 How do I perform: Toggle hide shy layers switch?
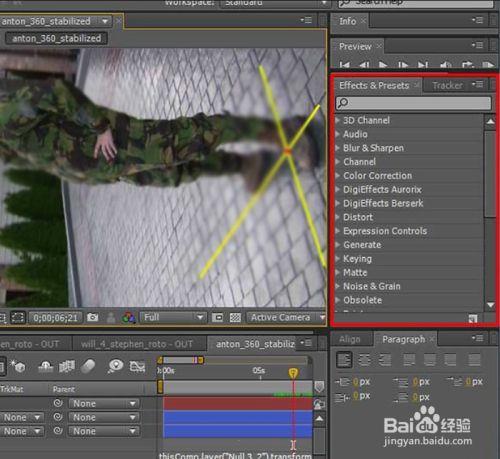(46, 367)
